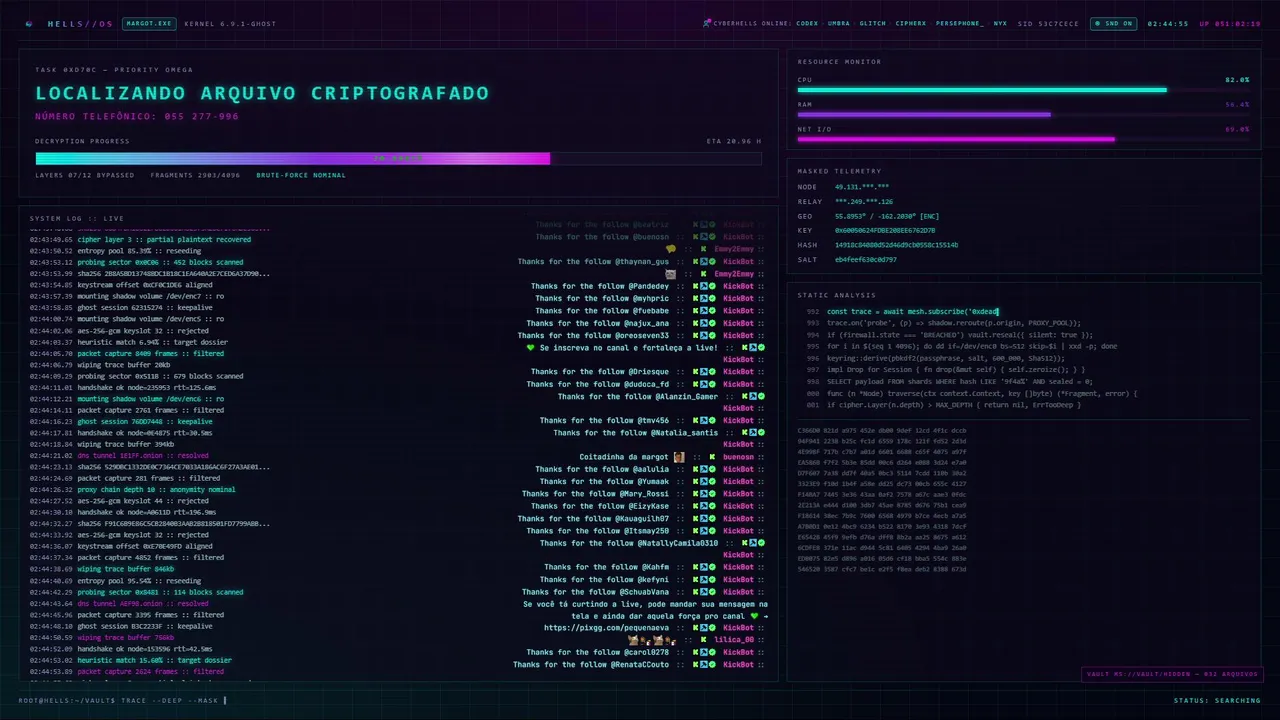Viewport: 1280px width, 720px height.
Task: Click the code line 'const trace = await mesh.subscribe'
Action: (912, 312)
